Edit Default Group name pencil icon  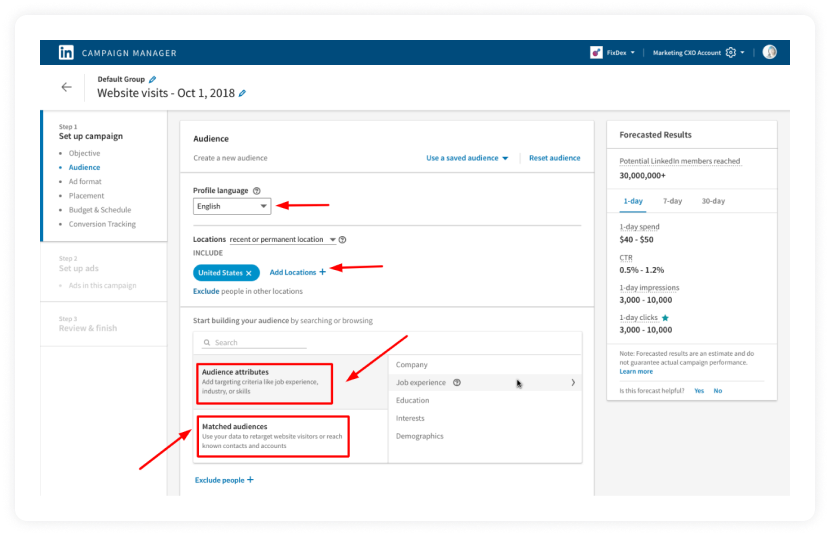coord(152,79)
